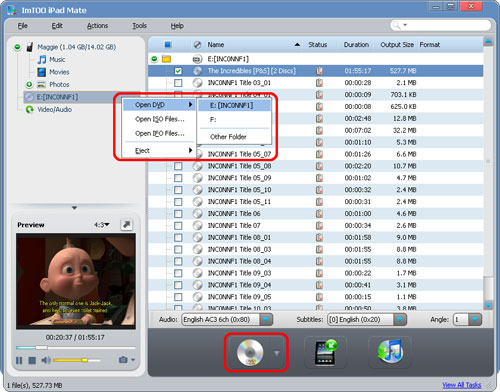Take a snapshot with the camera icon
Image resolution: width=500 pixels, height=392 pixels.
pos(123,360)
